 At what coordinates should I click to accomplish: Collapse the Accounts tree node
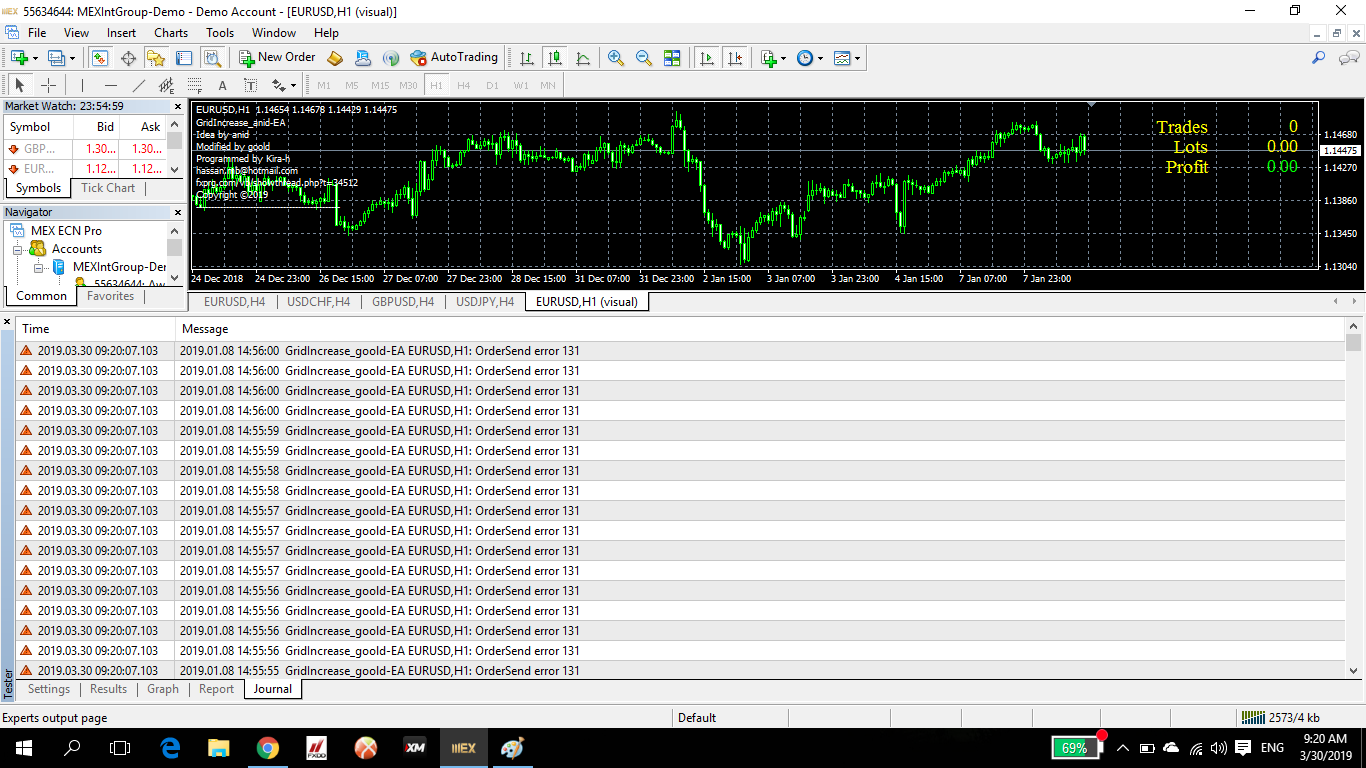click(x=18, y=249)
